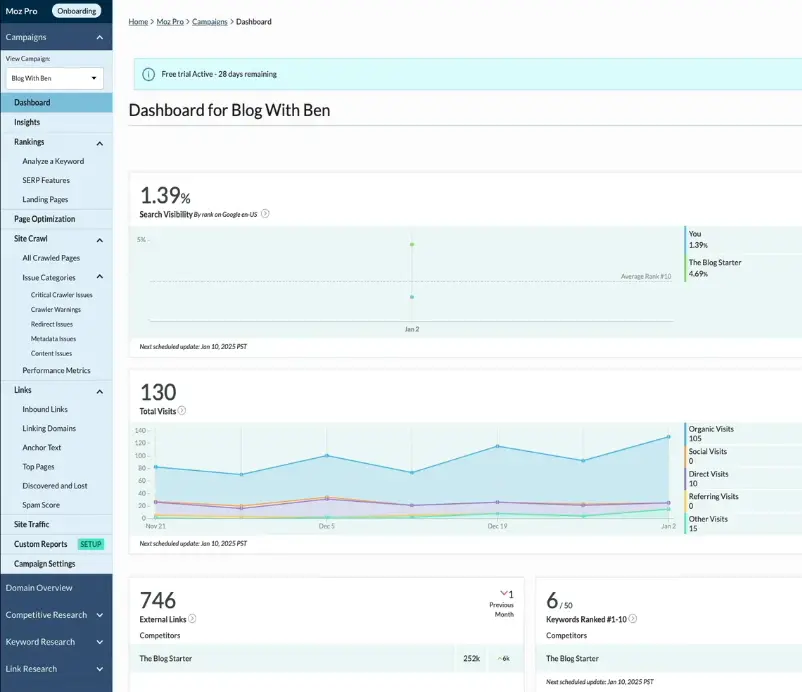The width and height of the screenshot is (802, 692).
Task: Collapse the Issue Categories chevron
Action: (100, 277)
